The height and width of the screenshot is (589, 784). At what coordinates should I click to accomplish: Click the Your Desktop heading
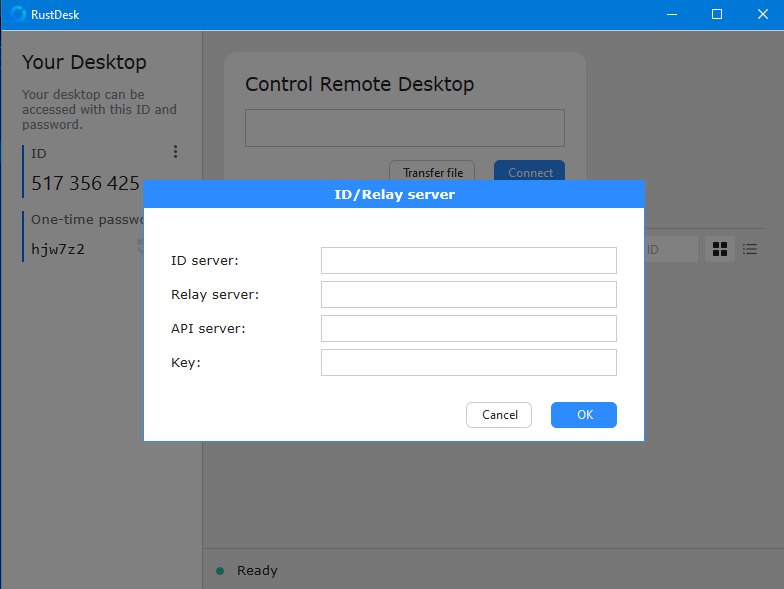tap(84, 62)
